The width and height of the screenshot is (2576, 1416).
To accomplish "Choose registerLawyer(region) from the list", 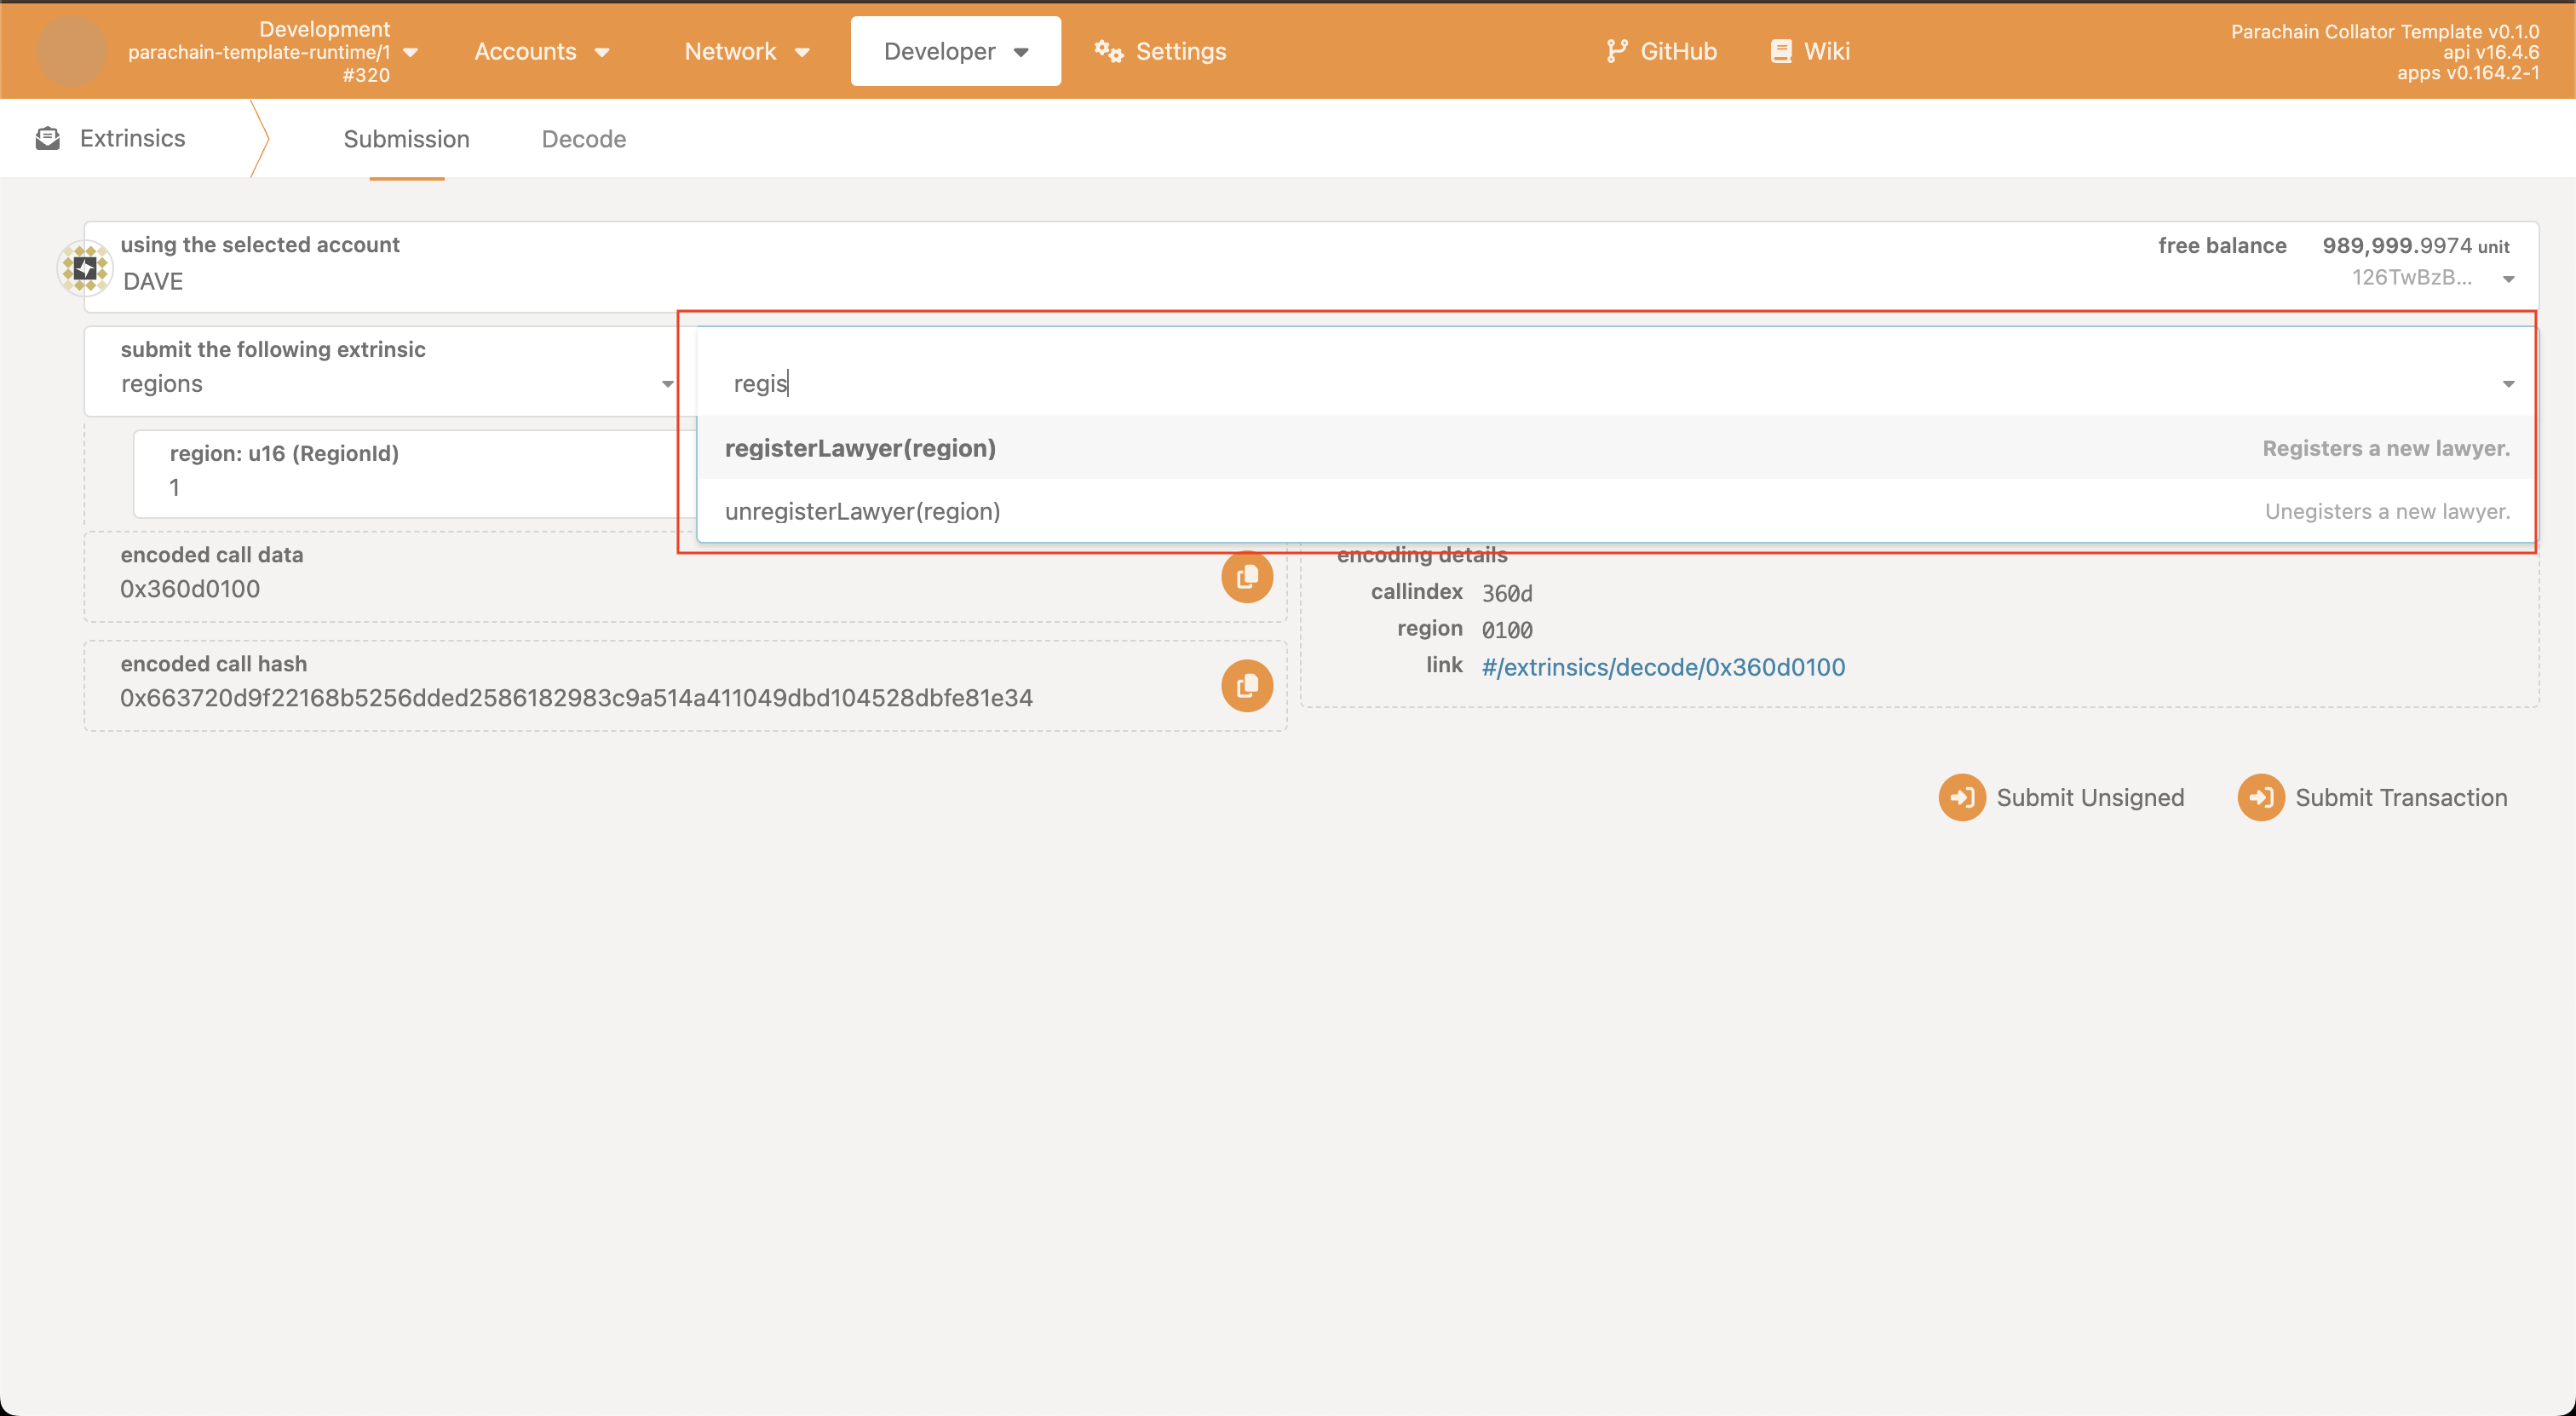I will [860, 448].
